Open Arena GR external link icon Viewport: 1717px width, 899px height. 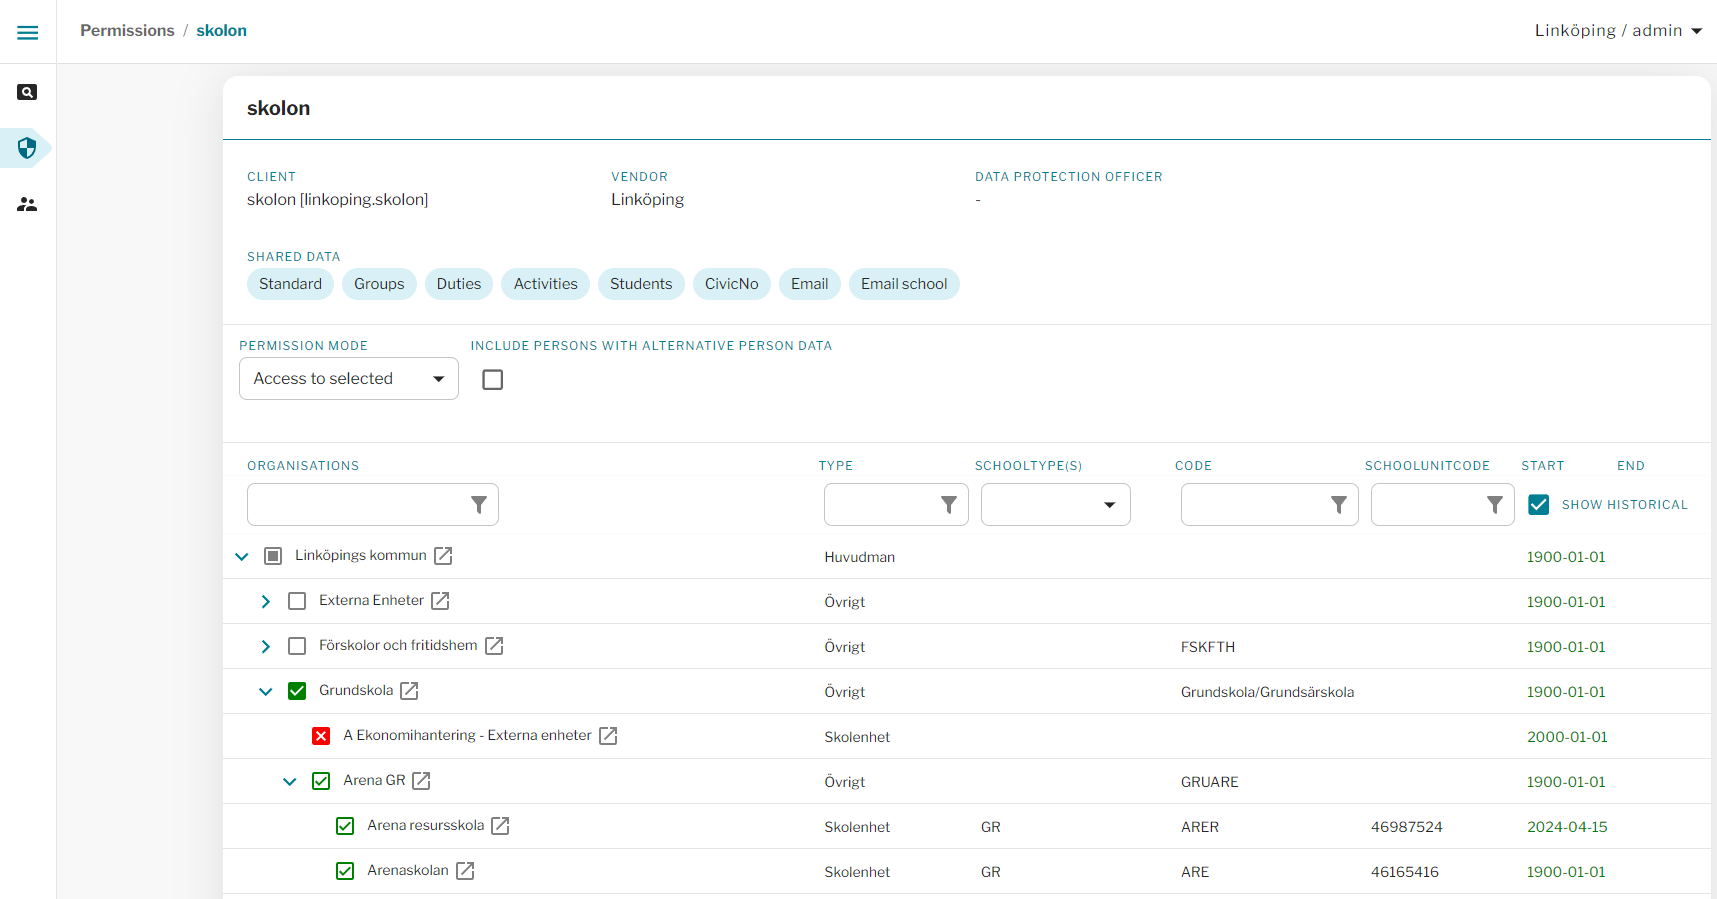tap(421, 781)
